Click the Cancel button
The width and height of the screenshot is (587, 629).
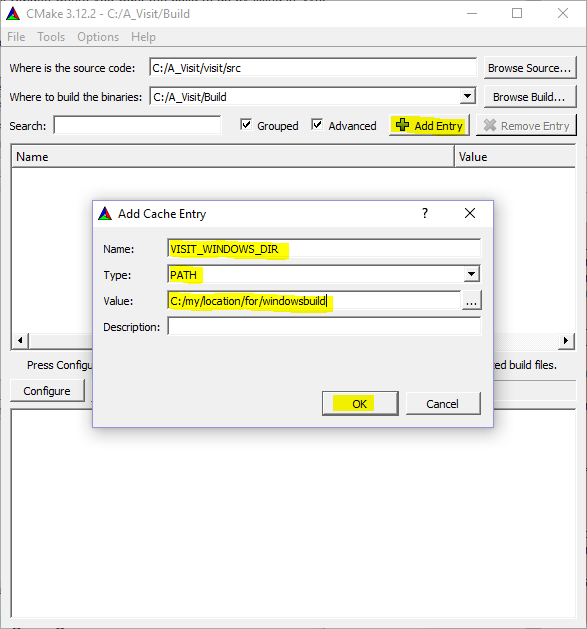[443, 404]
